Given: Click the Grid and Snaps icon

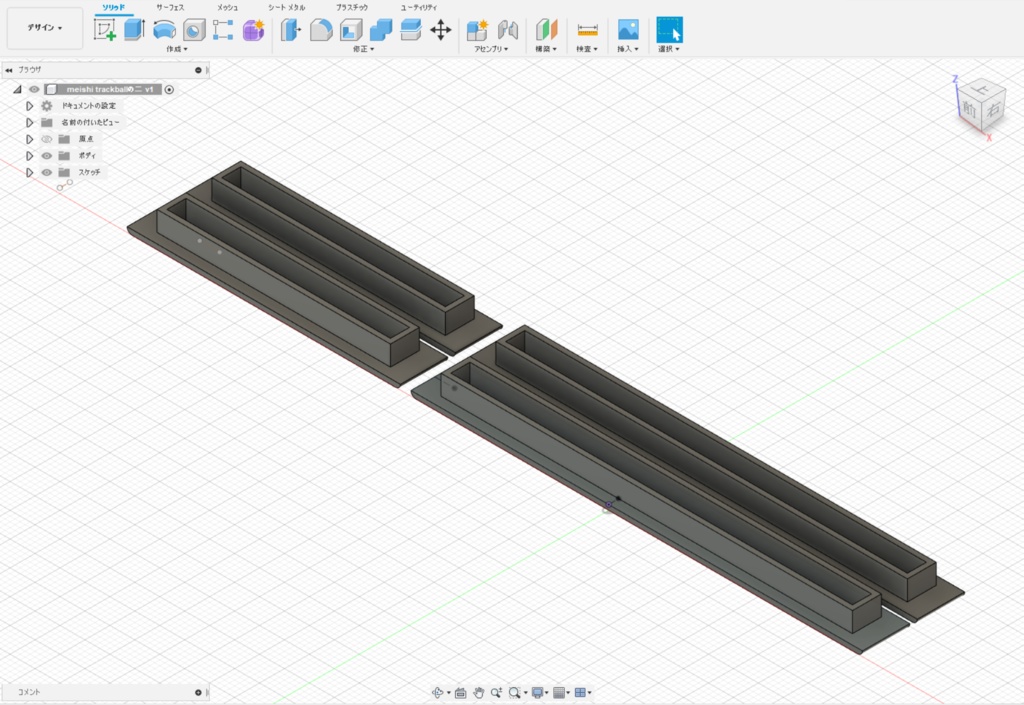Looking at the screenshot, I should click(x=559, y=693).
